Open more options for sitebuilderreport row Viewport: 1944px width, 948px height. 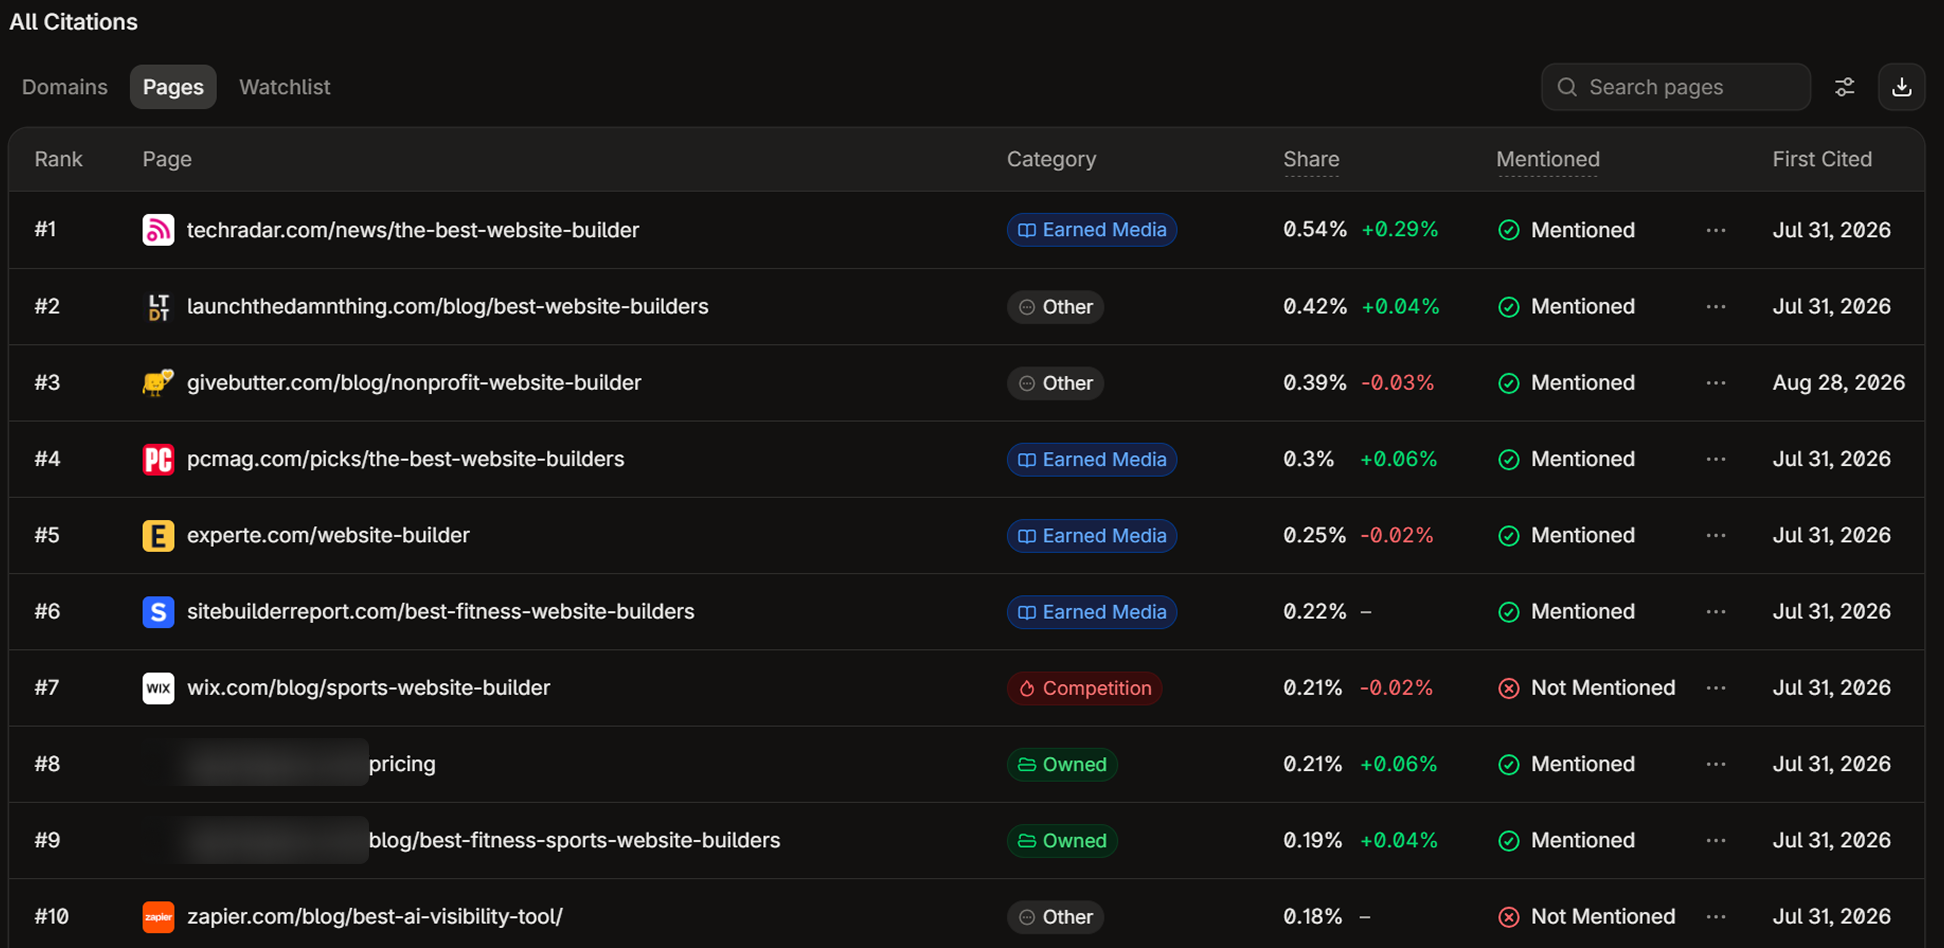tap(1716, 611)
